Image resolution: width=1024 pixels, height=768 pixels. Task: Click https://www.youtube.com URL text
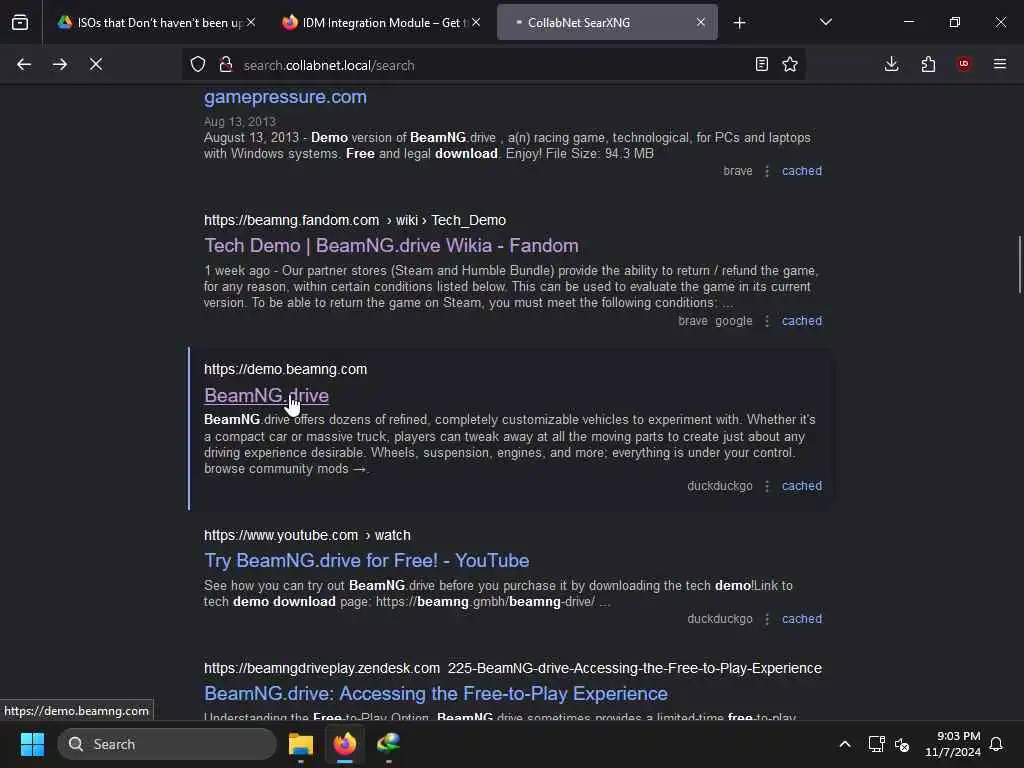pyautogui.click(x=281, y=536)
